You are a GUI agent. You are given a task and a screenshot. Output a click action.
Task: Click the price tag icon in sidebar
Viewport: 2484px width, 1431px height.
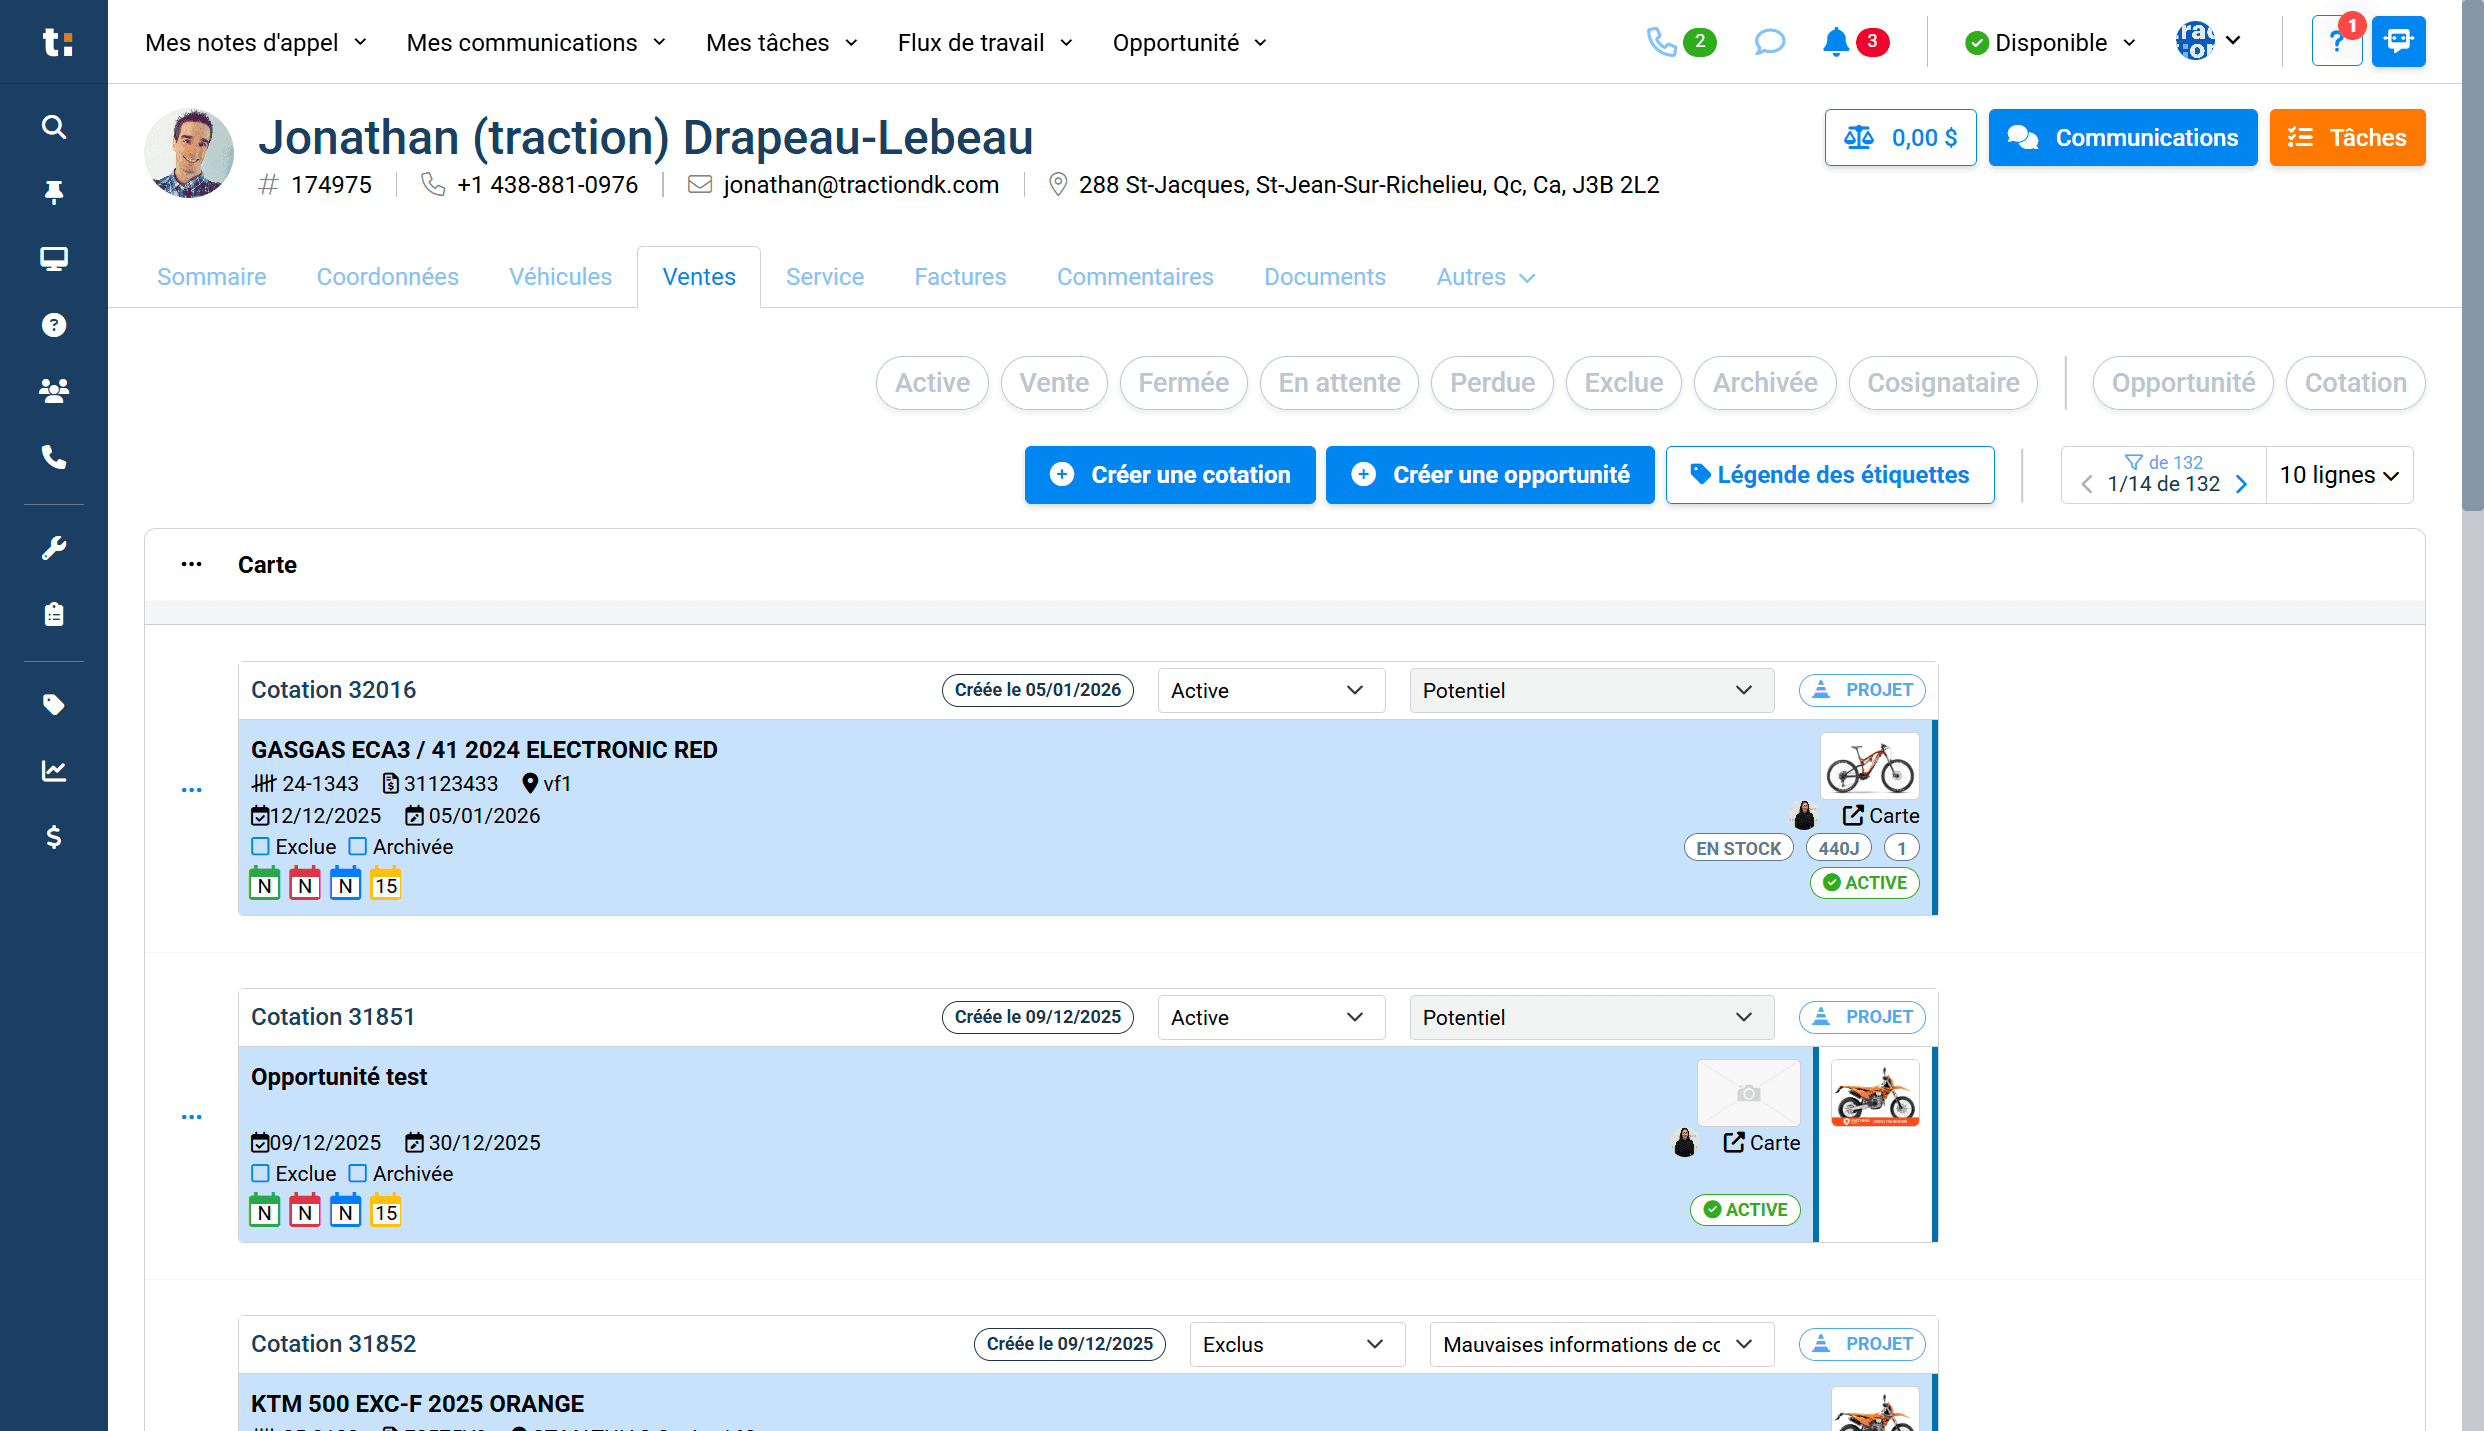tap(54, 705)
